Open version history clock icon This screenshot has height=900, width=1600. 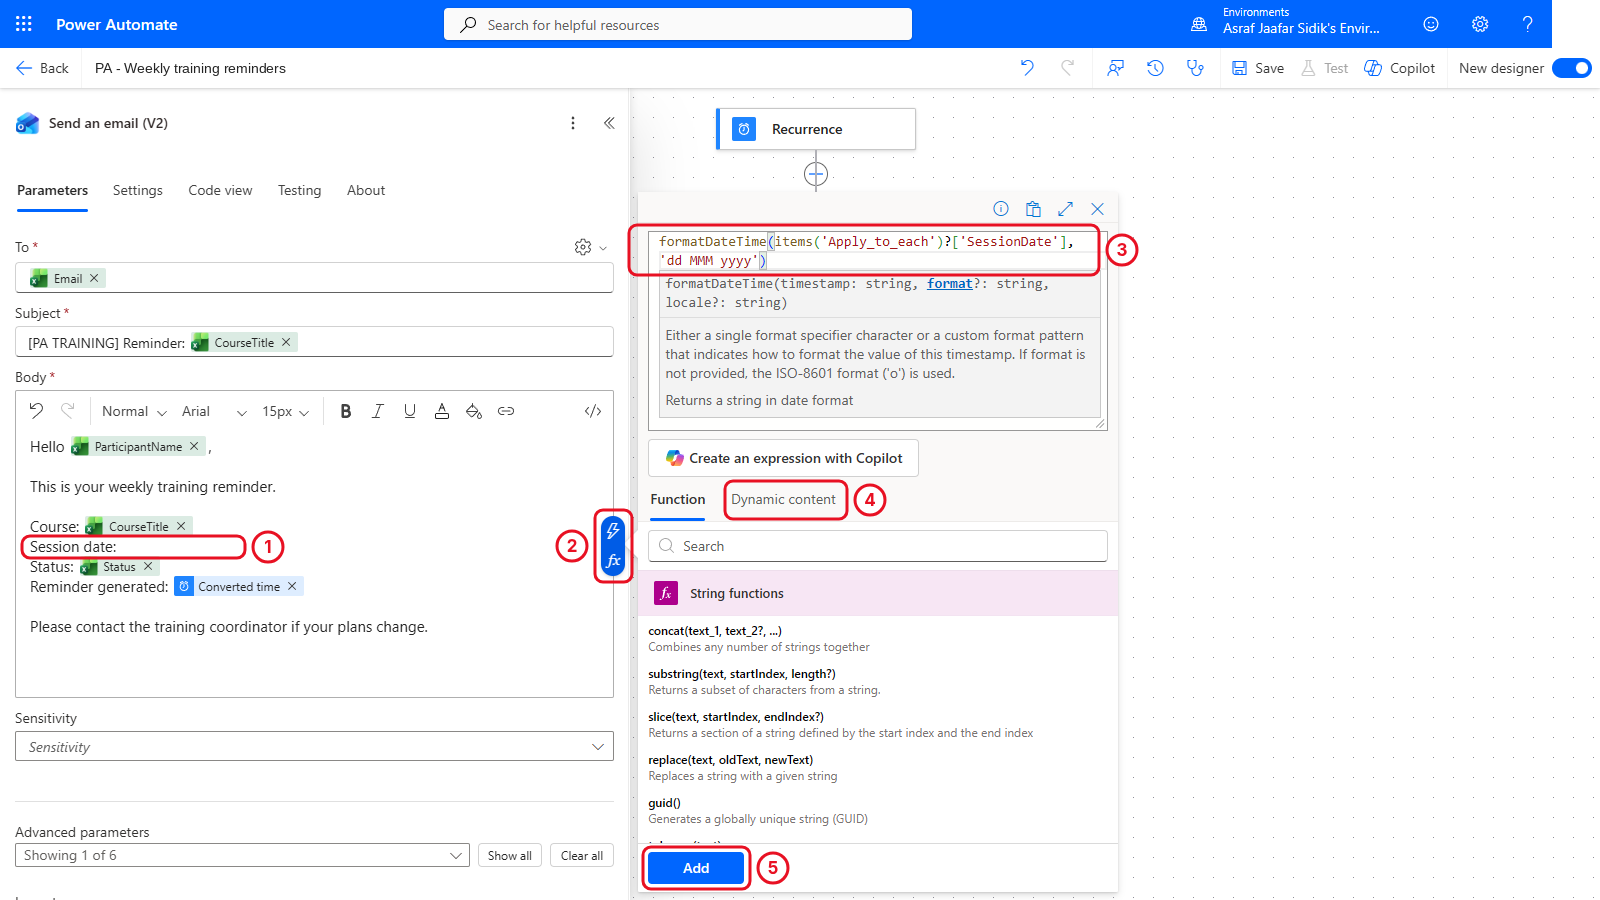(x=1155, y=68)
